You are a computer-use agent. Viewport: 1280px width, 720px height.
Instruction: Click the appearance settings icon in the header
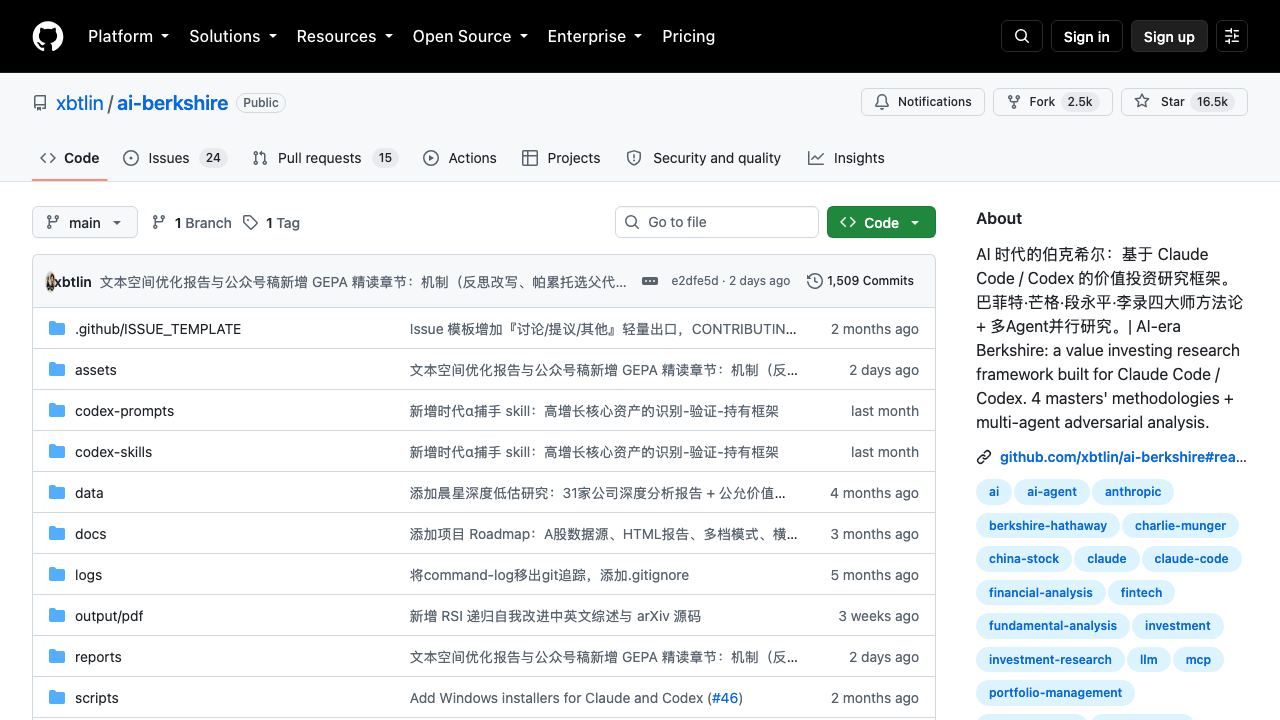[1232, 36]
